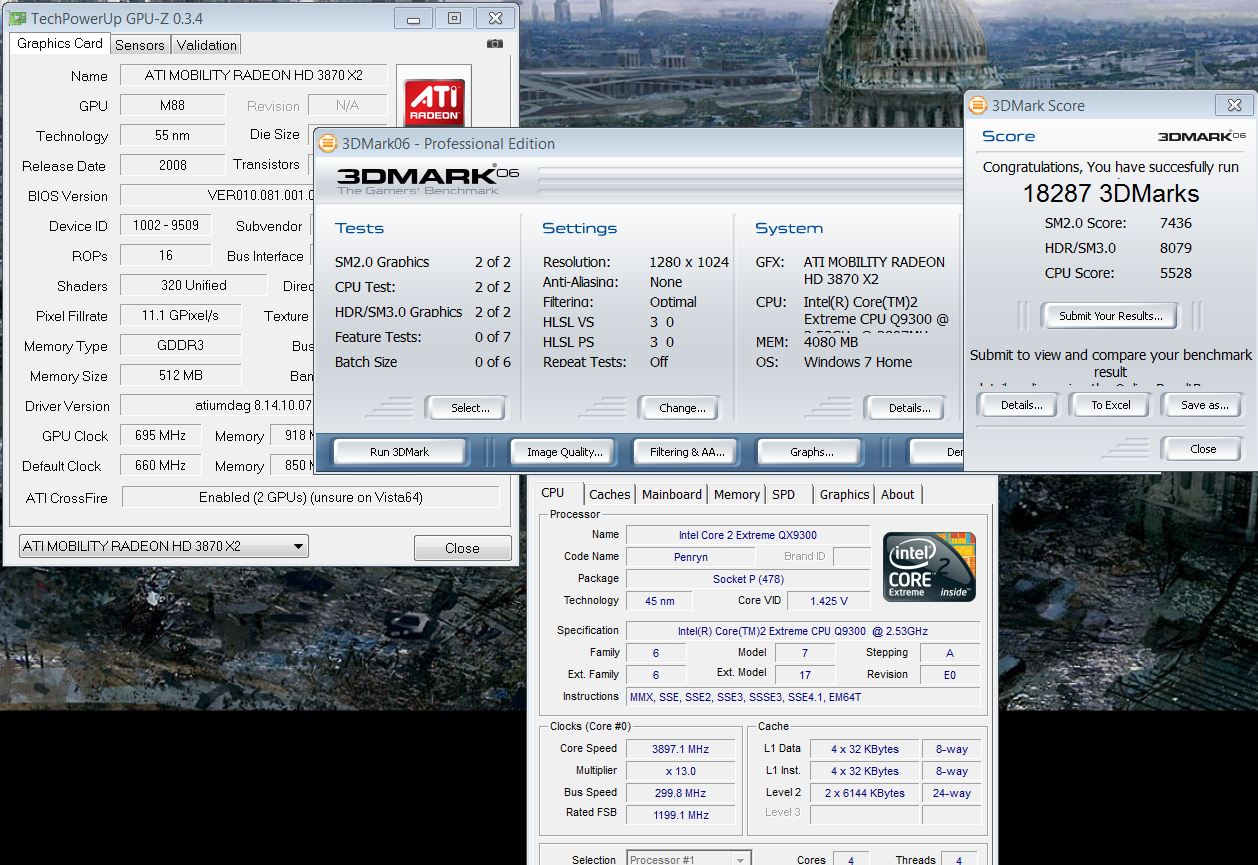Click the Code Name Penryn field
The image size is (1258, 865).
click(x=690, y=557)
